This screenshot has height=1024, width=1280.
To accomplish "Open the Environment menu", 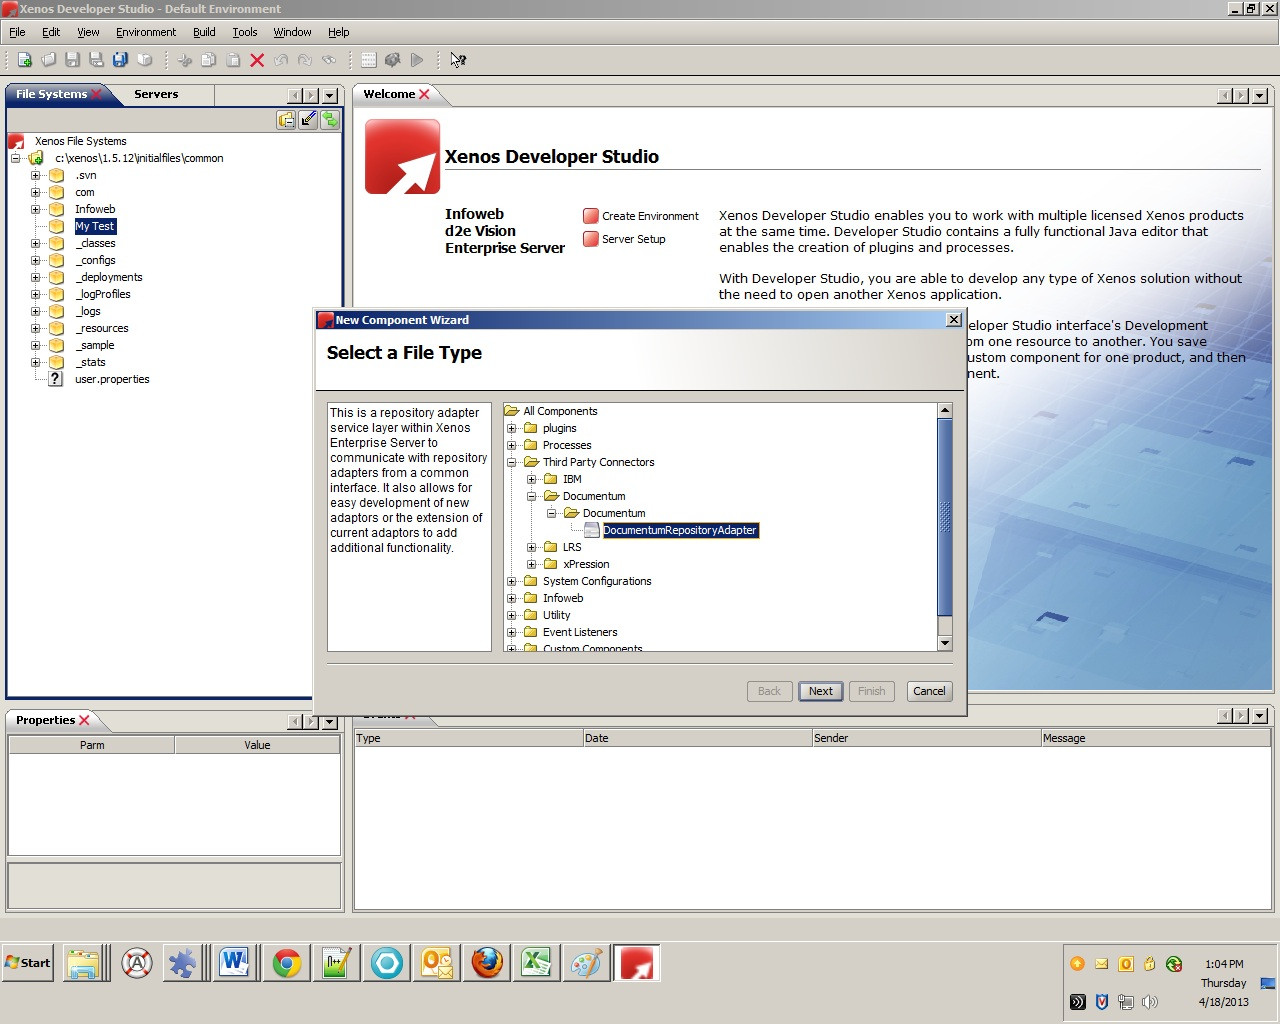I will pos(146,31).
